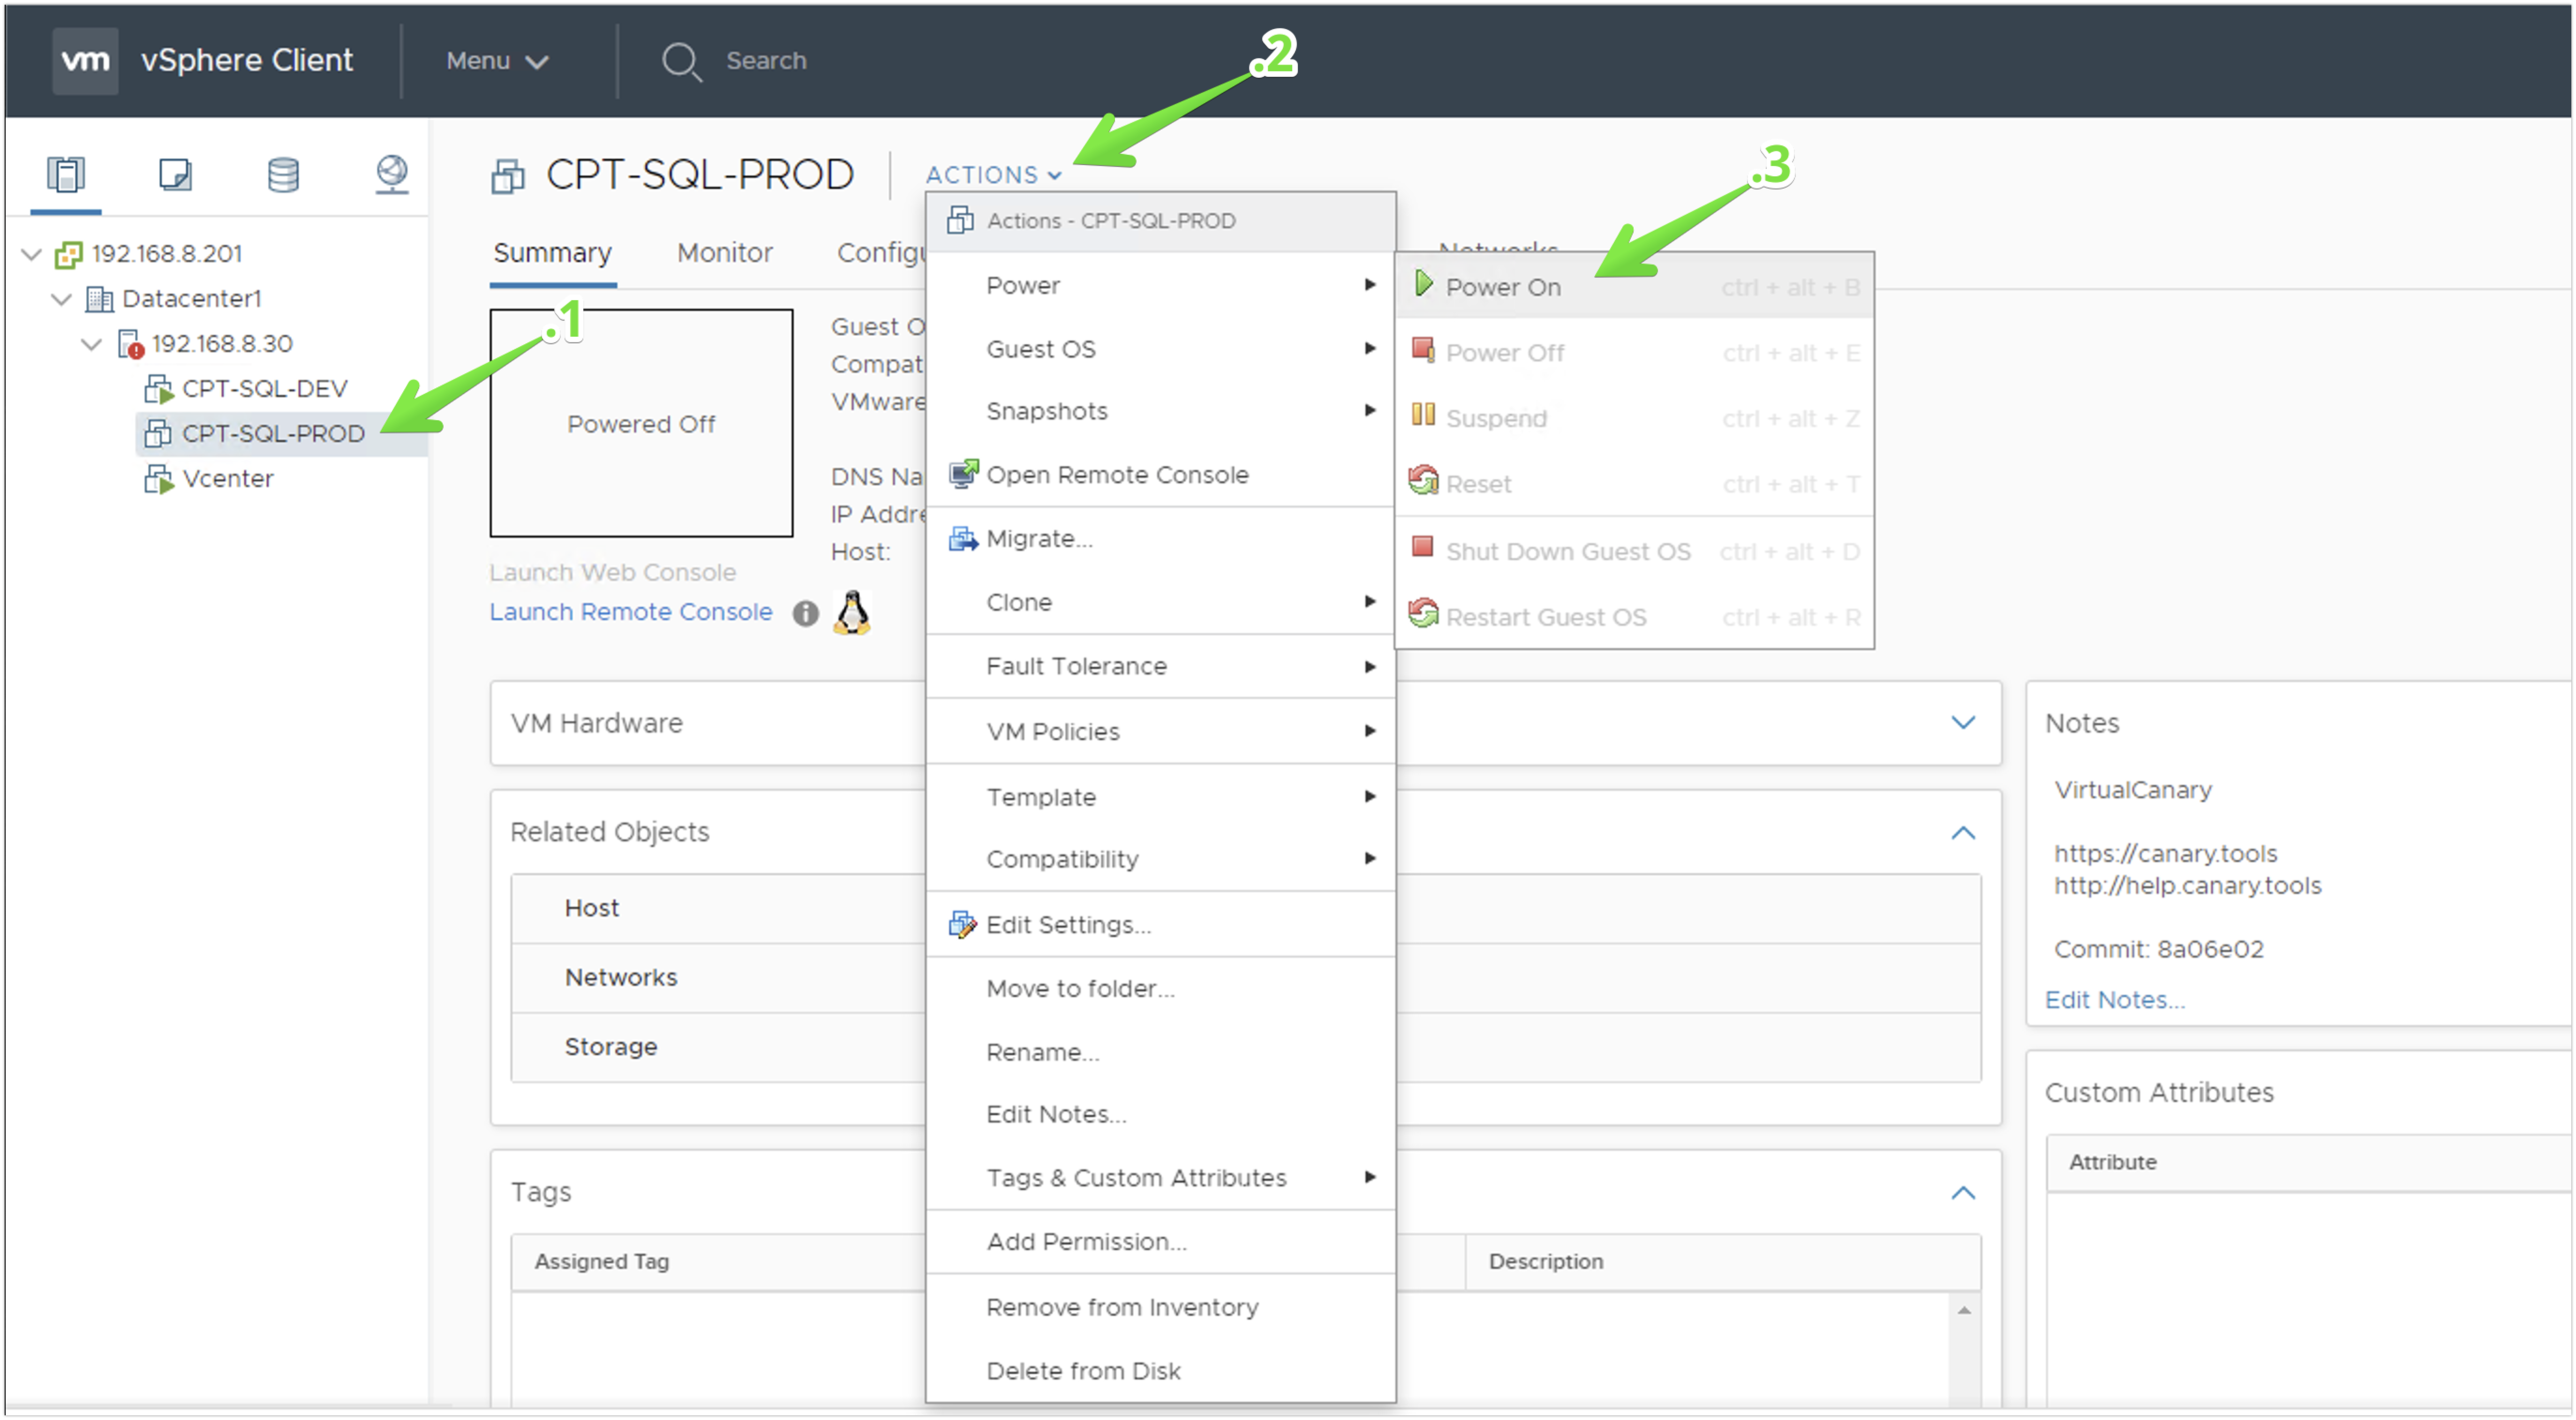Click the Open Remote Console monitor icon

pos(963,473)
